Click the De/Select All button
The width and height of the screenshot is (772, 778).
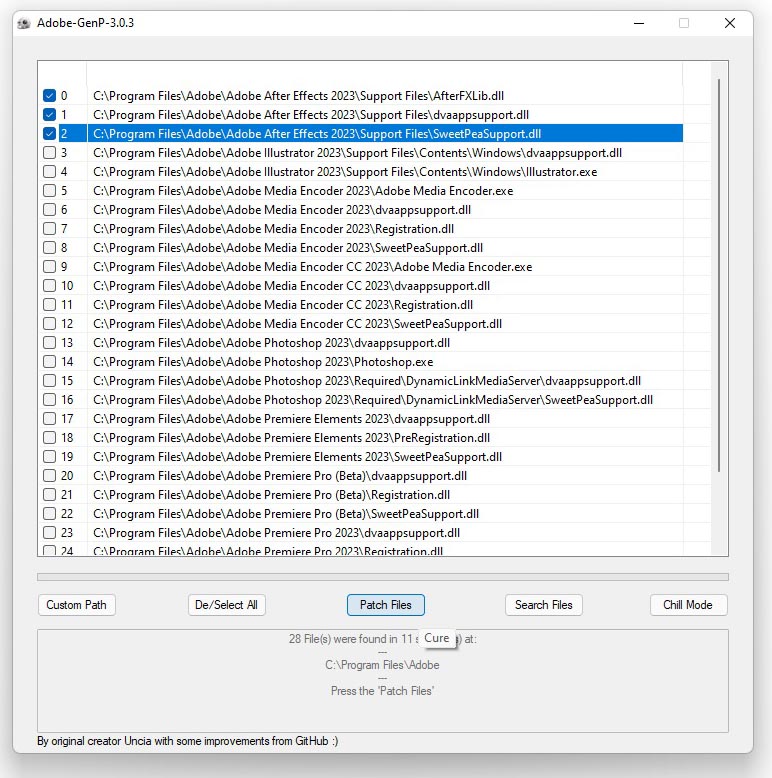click(x=227, y=605)
